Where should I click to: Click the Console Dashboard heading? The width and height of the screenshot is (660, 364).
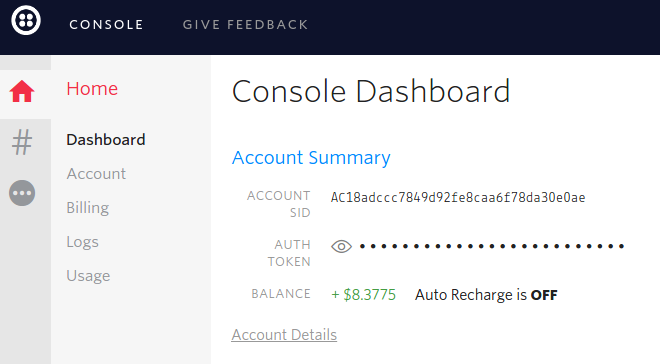[371, 91]
